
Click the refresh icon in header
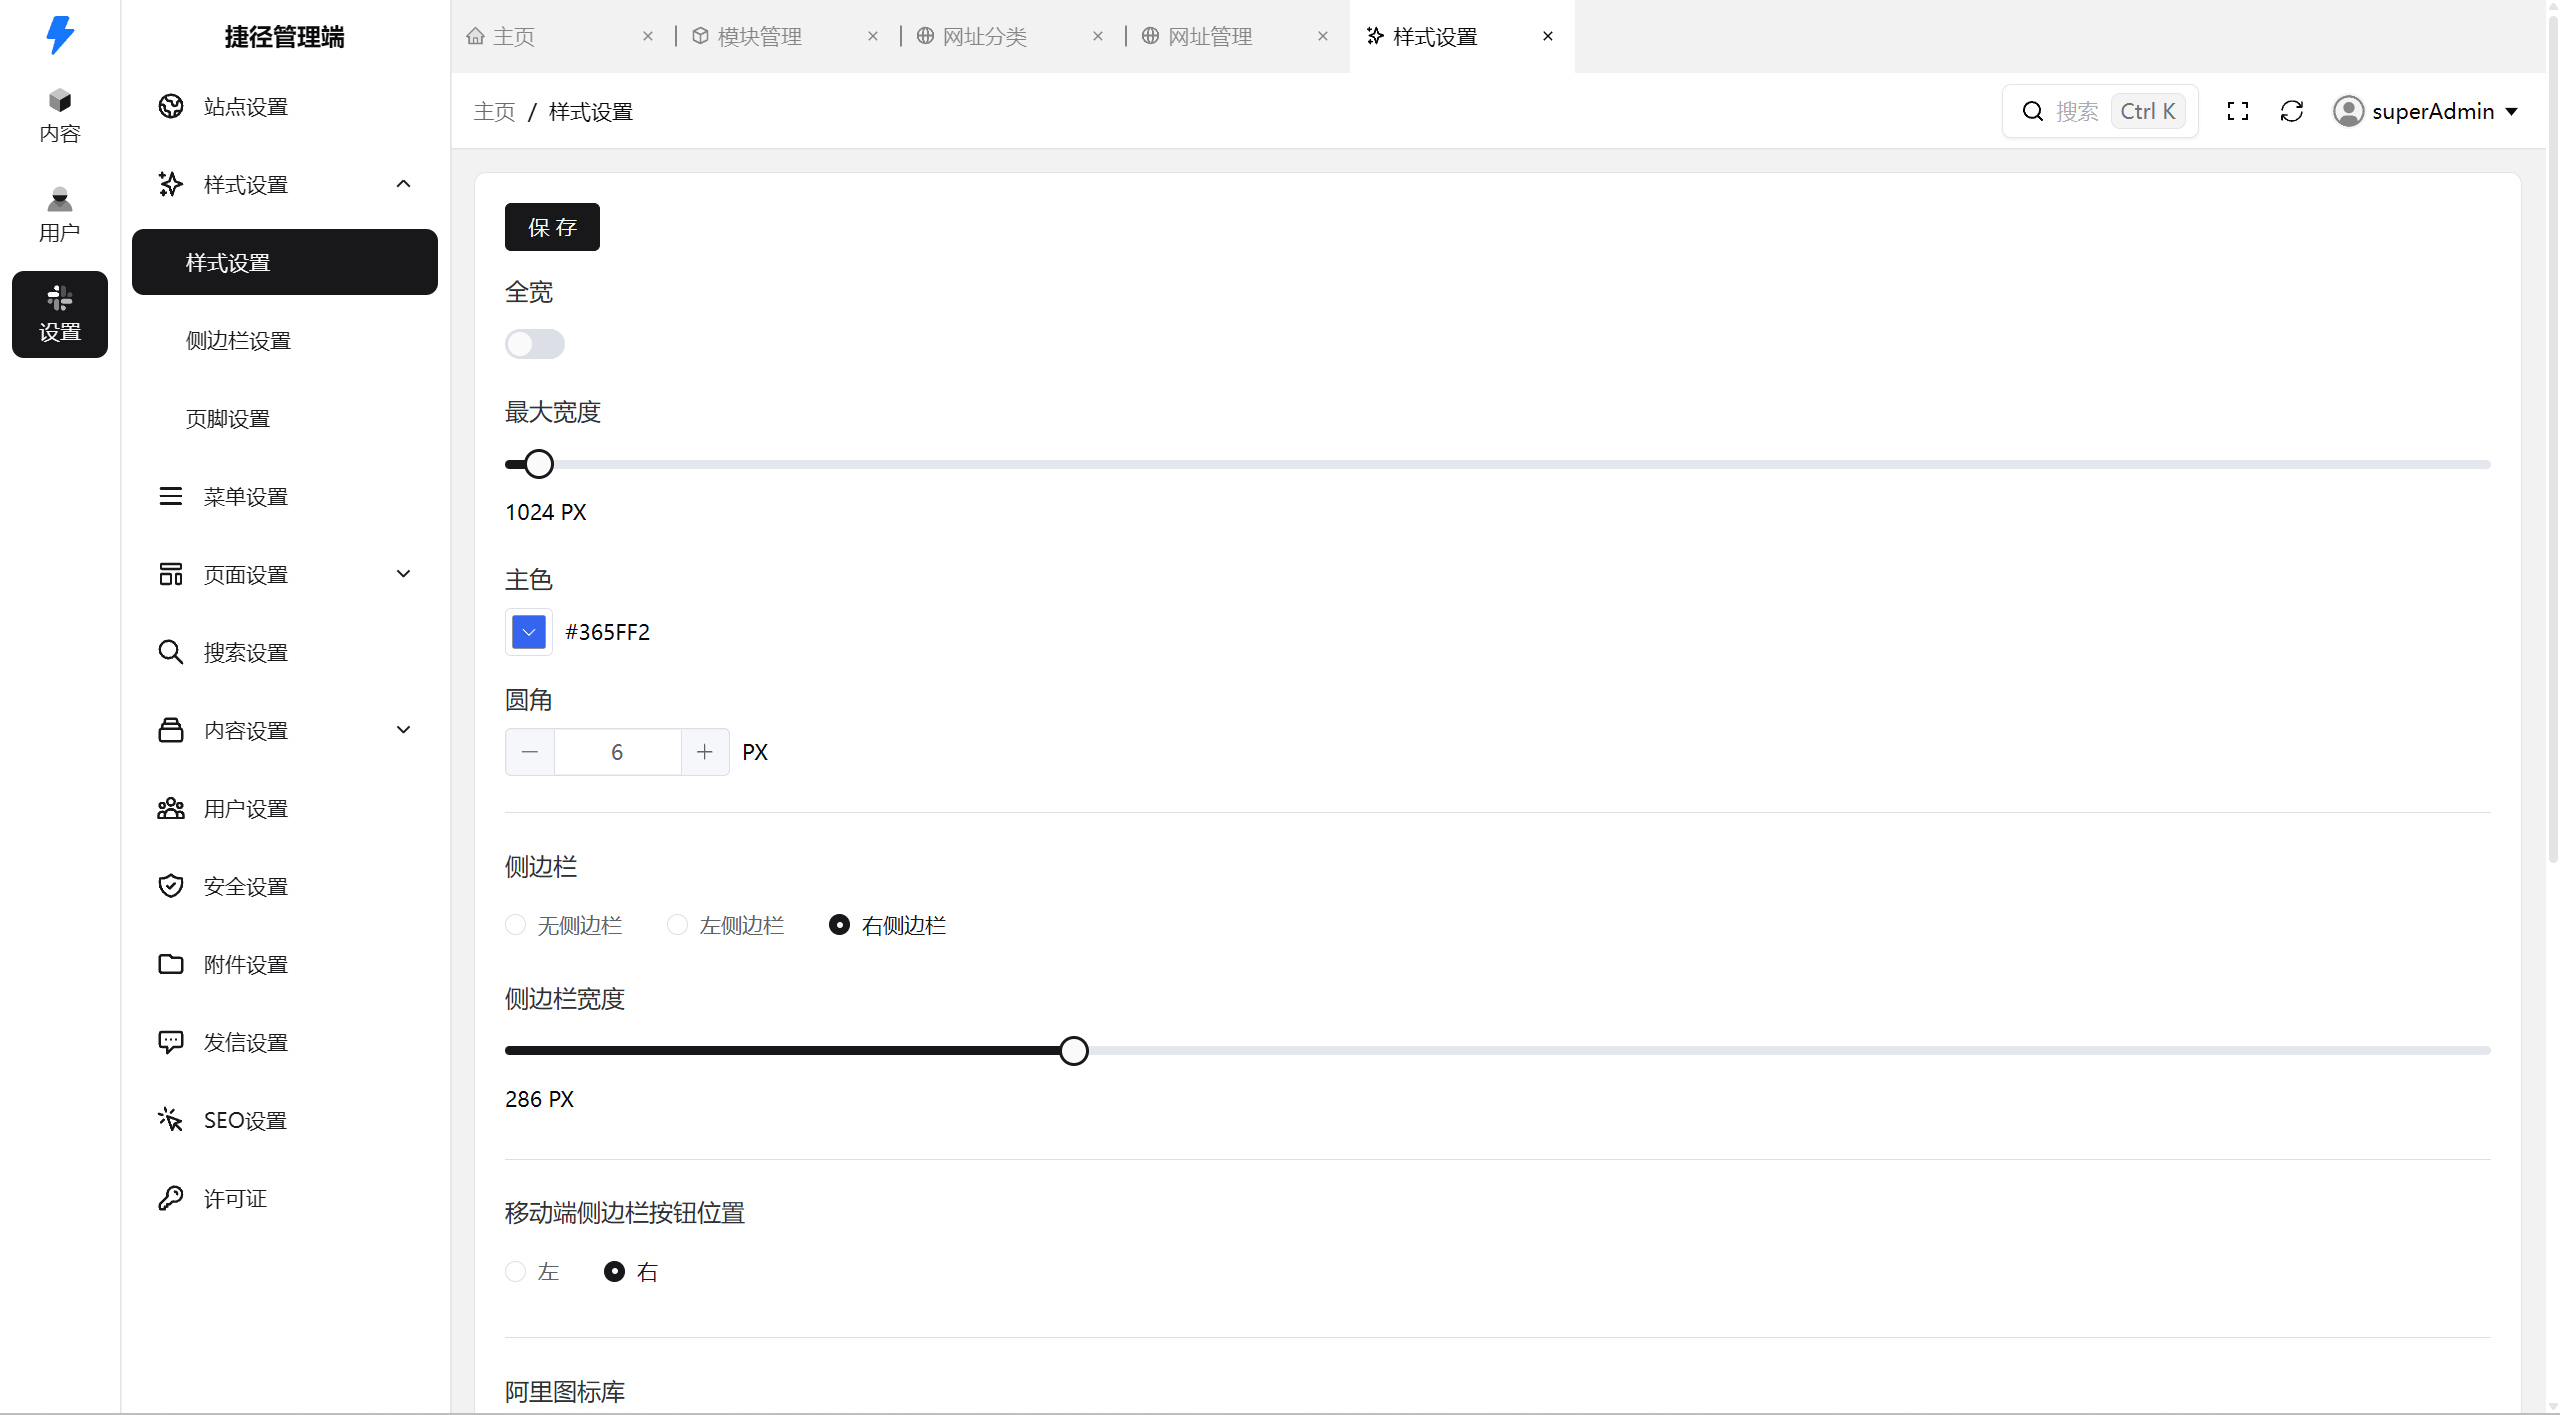[2292, 111]
